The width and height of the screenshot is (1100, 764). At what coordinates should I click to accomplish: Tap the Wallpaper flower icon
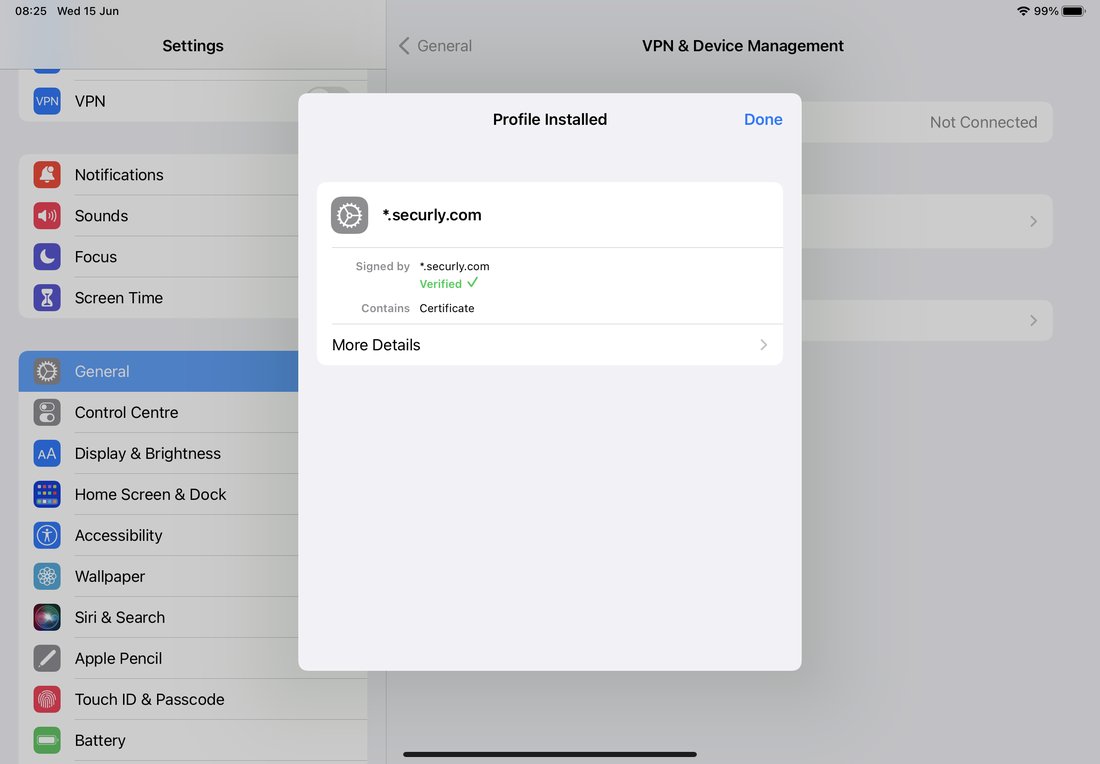[x=47, y=577]
